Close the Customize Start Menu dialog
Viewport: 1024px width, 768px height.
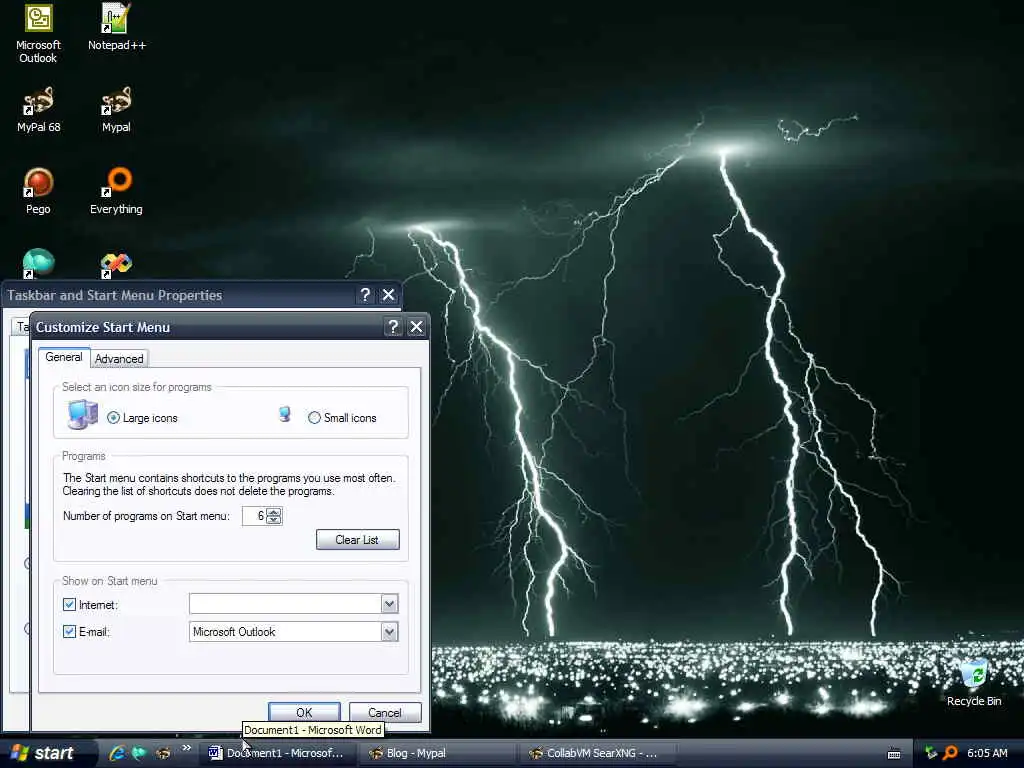(416, 327)
